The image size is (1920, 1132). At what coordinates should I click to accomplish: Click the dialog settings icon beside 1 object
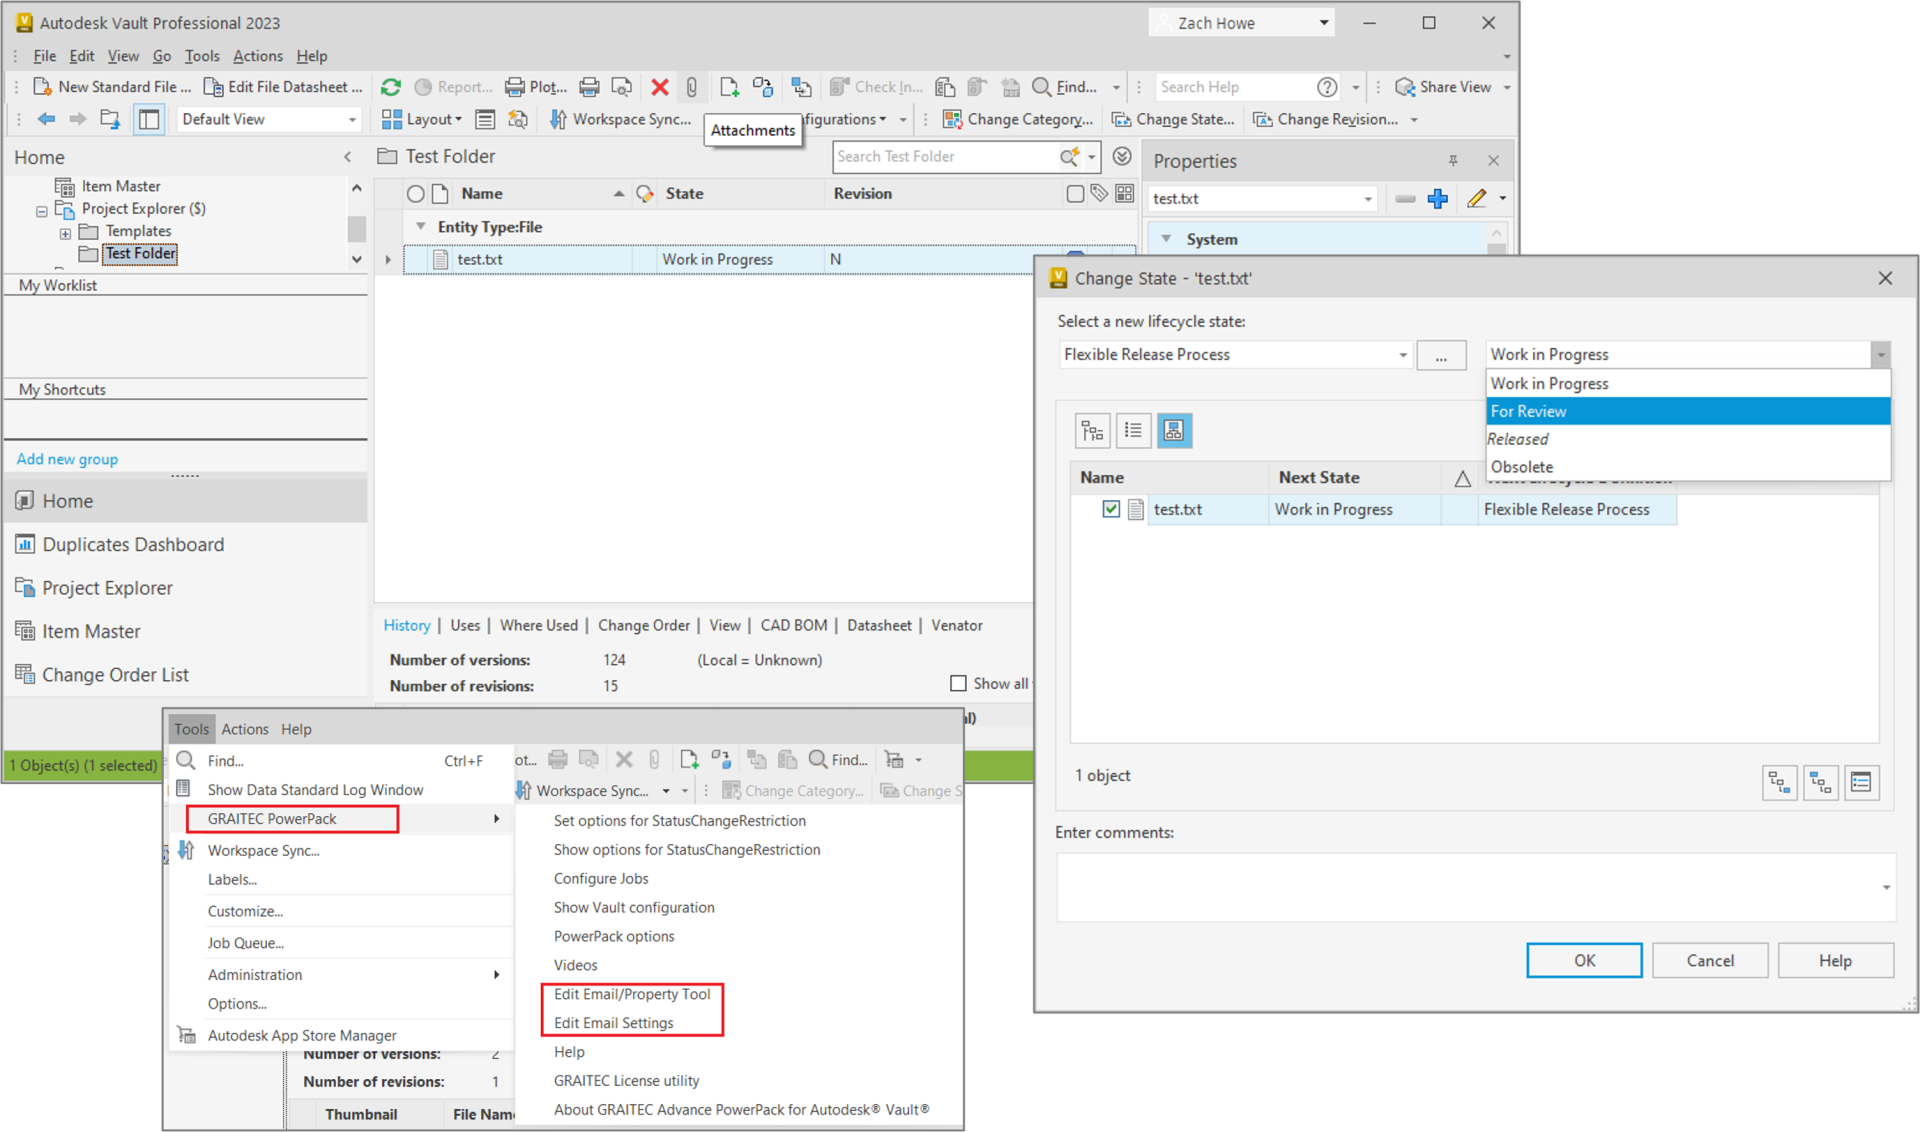click(x=1861, y=783)
